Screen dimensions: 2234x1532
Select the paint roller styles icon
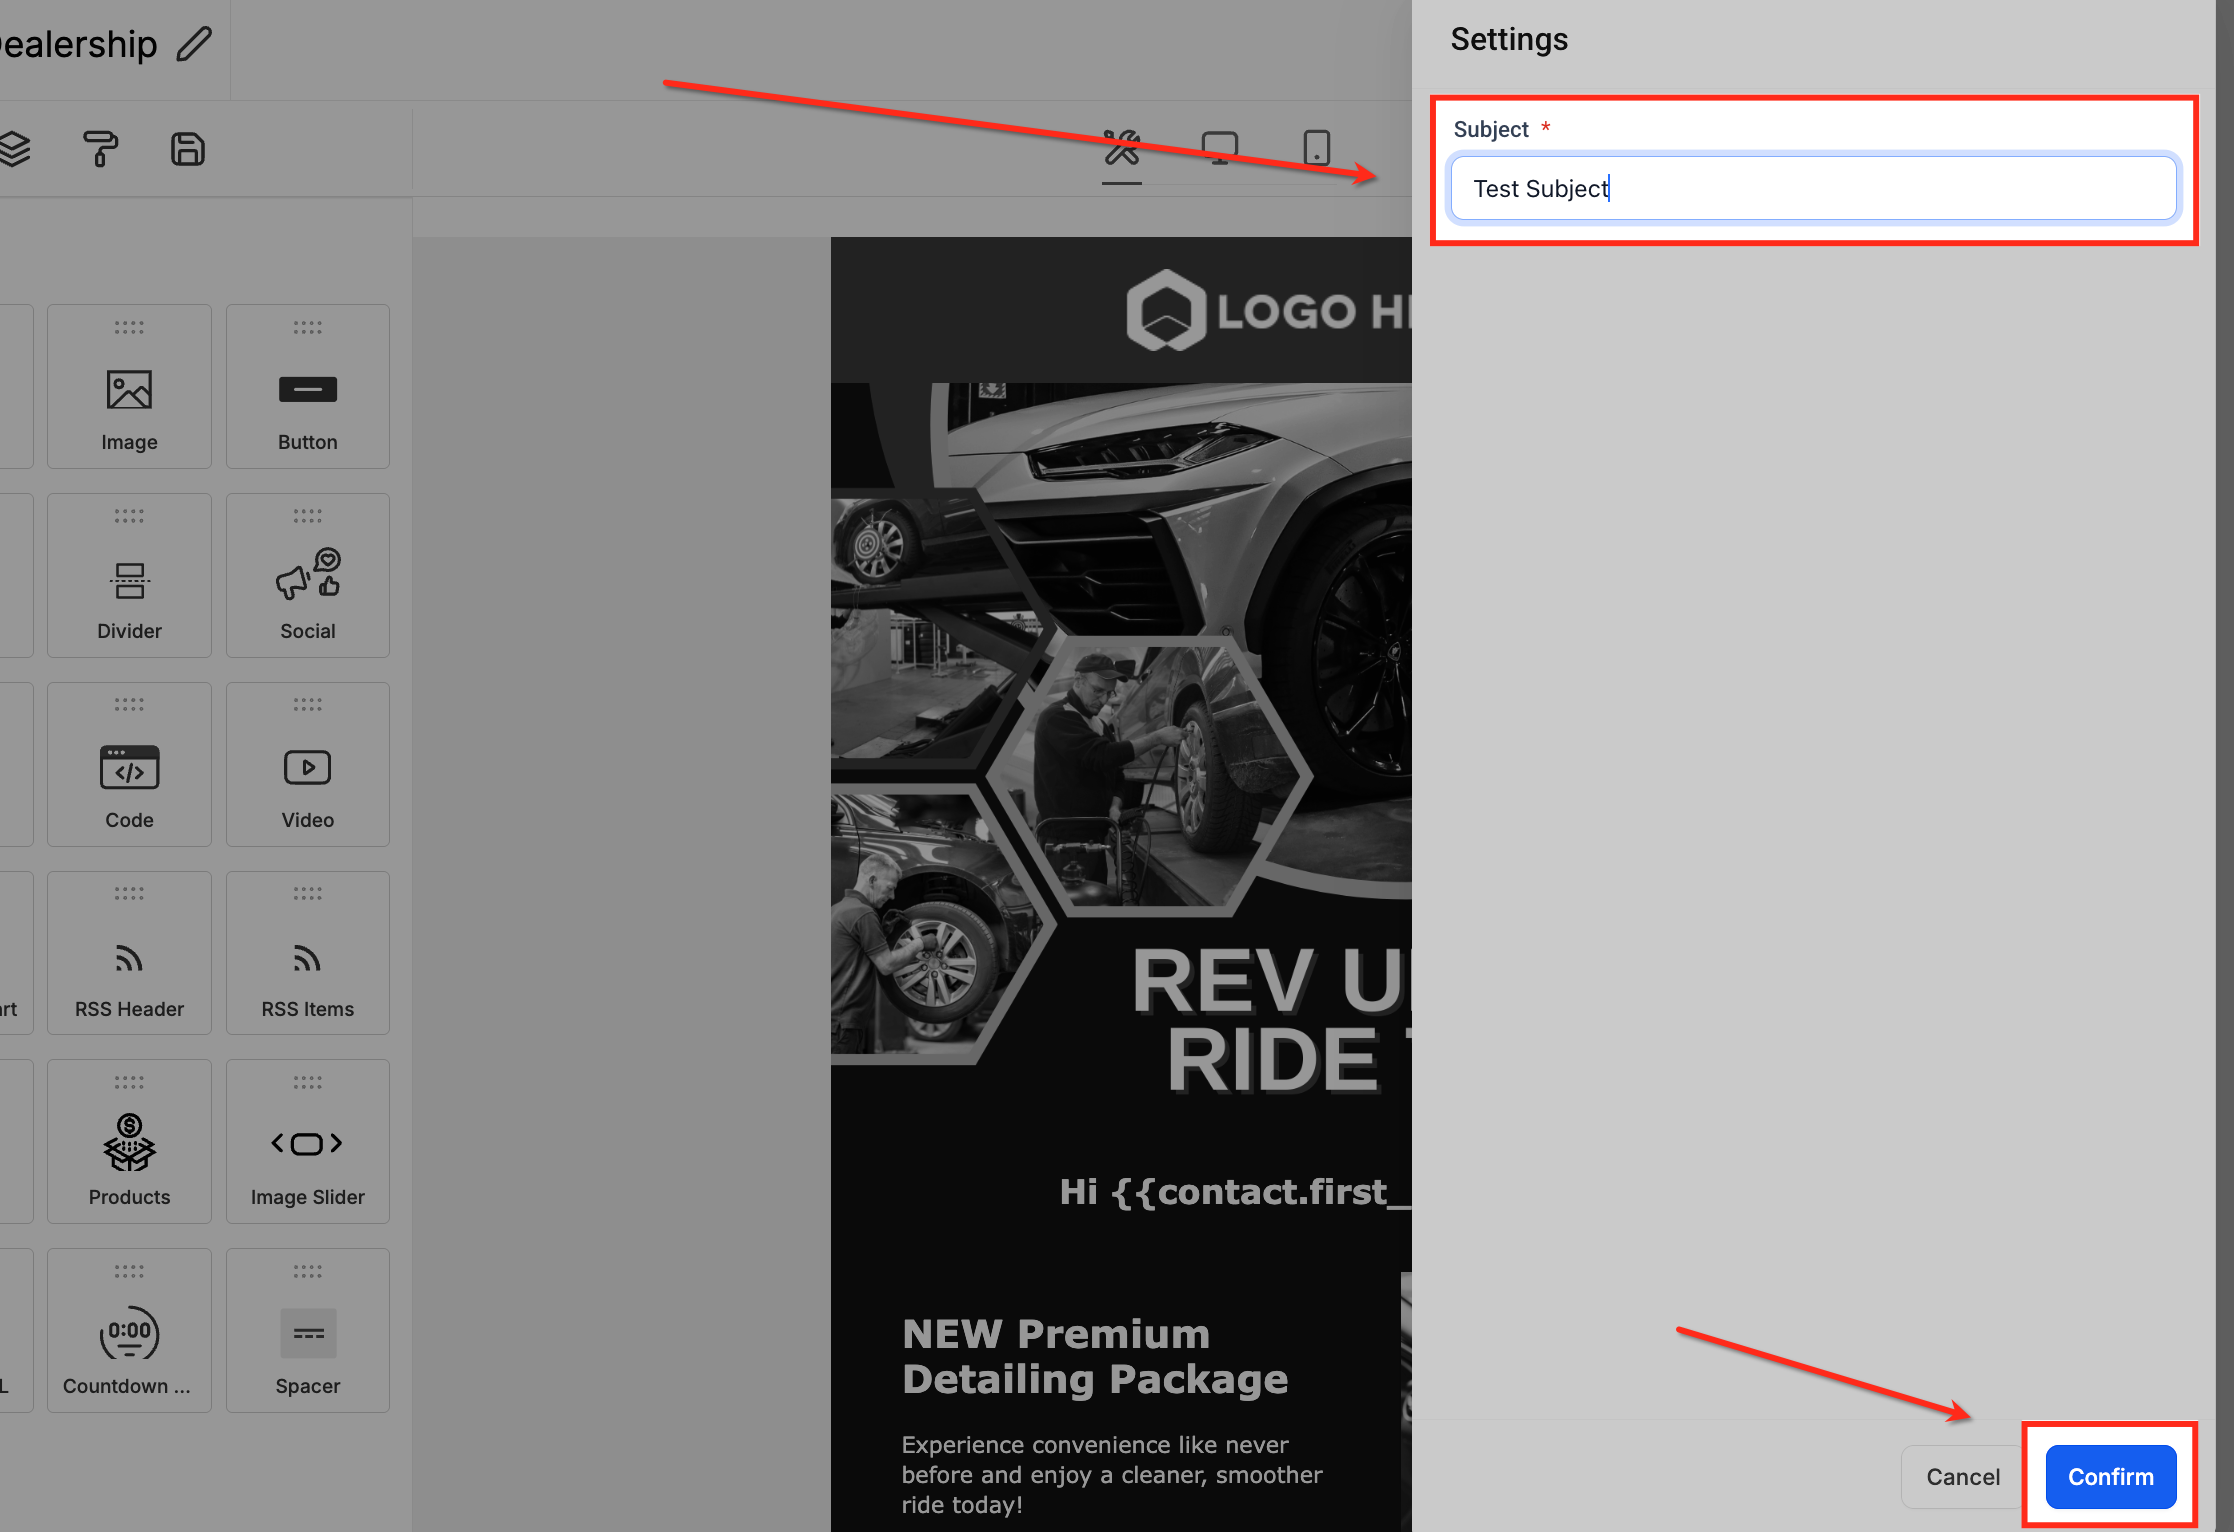tap(100, 149)
